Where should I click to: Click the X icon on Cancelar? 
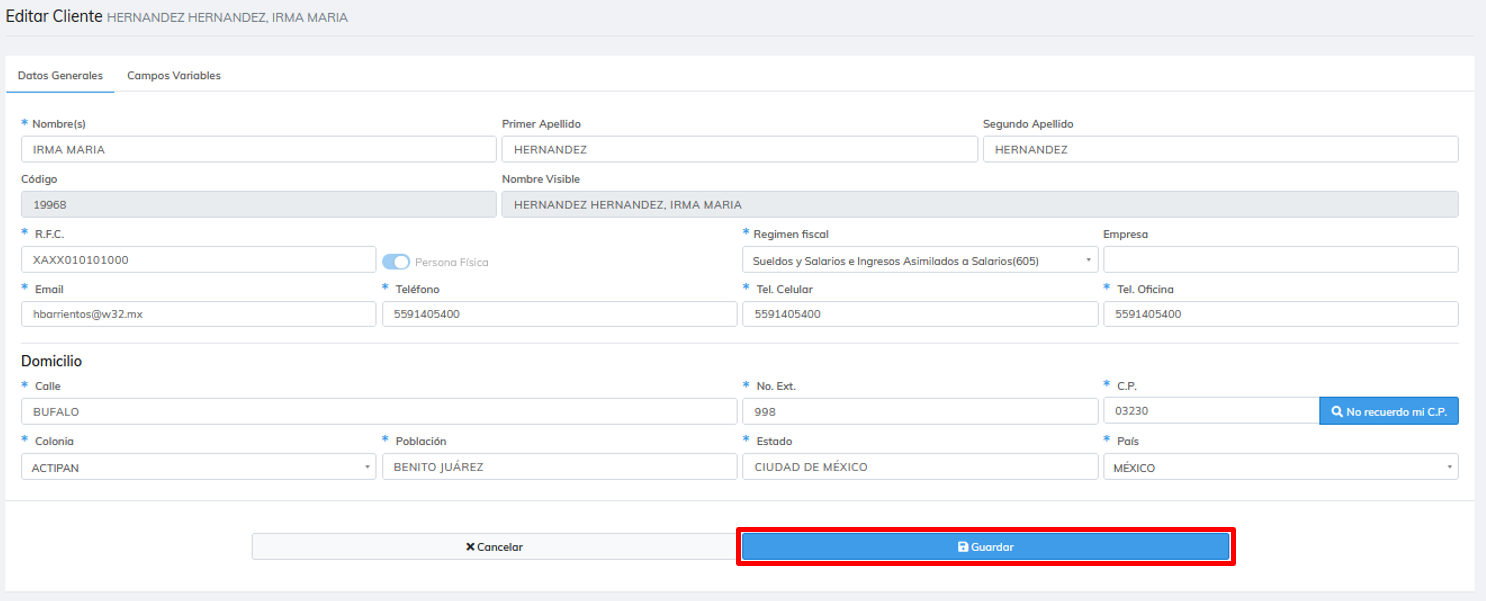(x=470, y=547)
